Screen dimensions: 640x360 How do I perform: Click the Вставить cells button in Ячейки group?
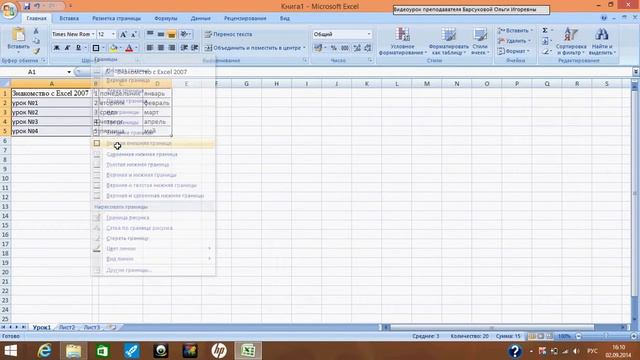coord(515,31)
